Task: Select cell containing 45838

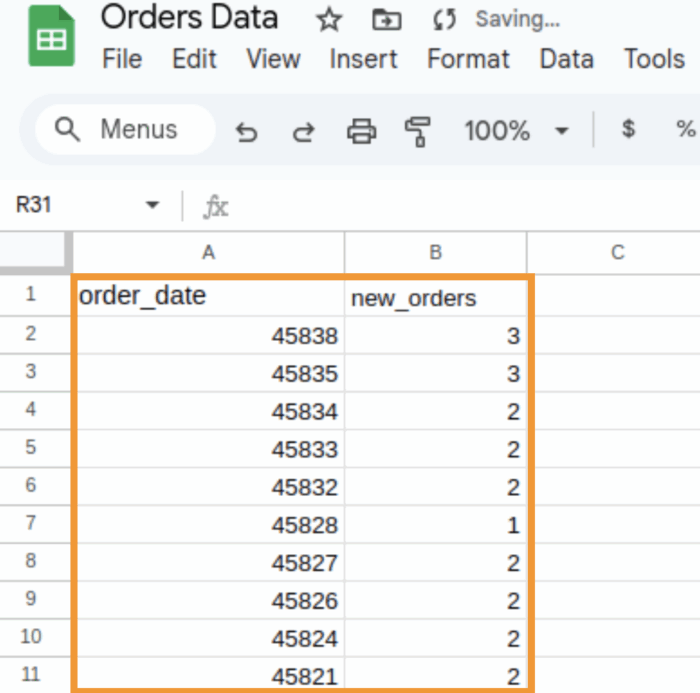Action: pos(210,335)
